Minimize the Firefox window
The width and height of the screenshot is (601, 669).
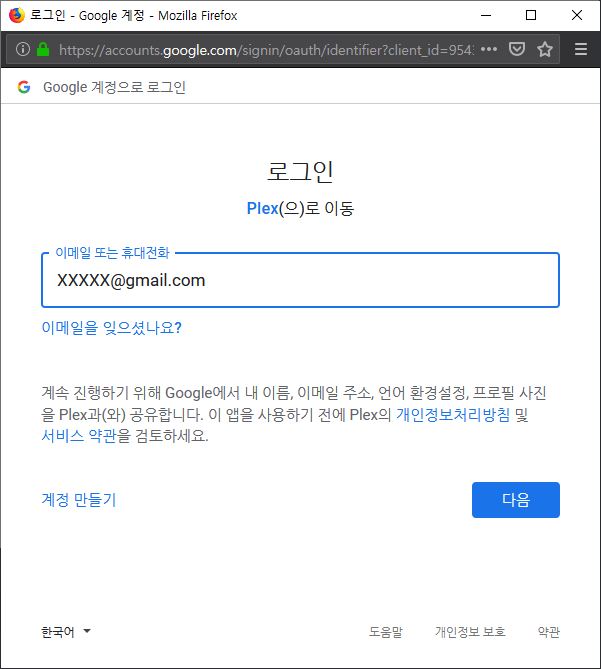(x=486, y=15)
